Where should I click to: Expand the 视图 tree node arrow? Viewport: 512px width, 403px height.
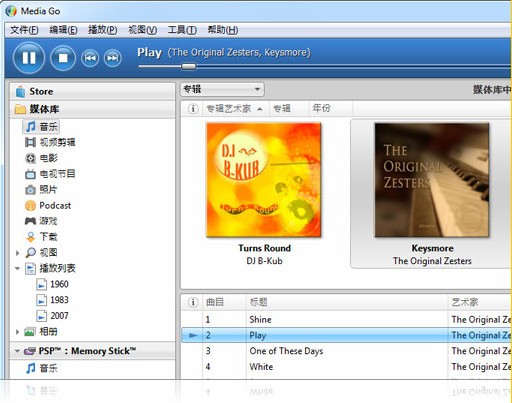[17, 253]
